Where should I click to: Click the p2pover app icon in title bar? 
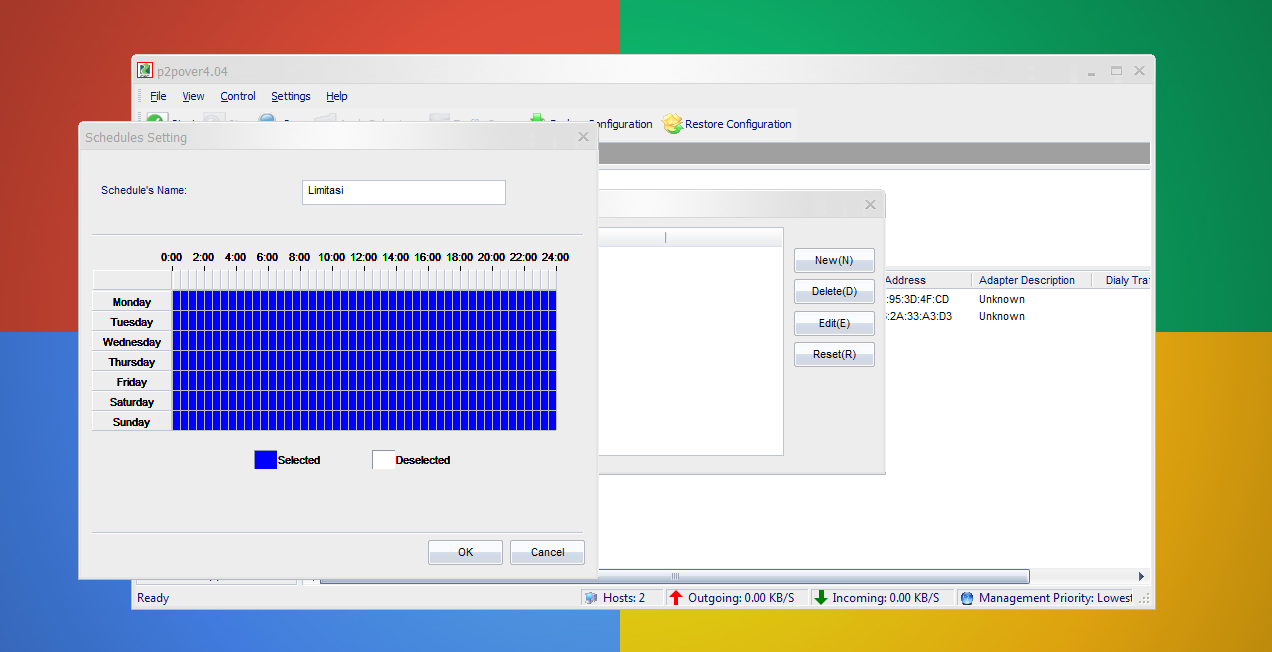point(145,70)
